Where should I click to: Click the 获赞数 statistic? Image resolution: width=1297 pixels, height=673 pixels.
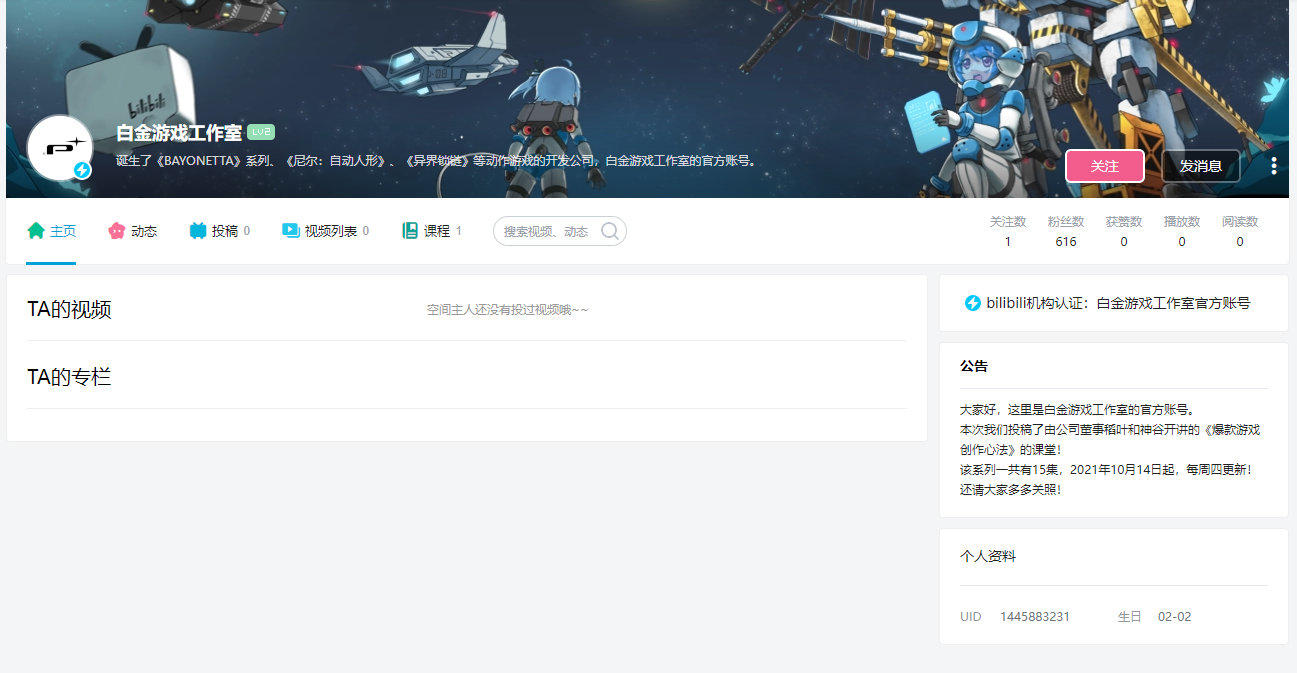coord(1124,231)
